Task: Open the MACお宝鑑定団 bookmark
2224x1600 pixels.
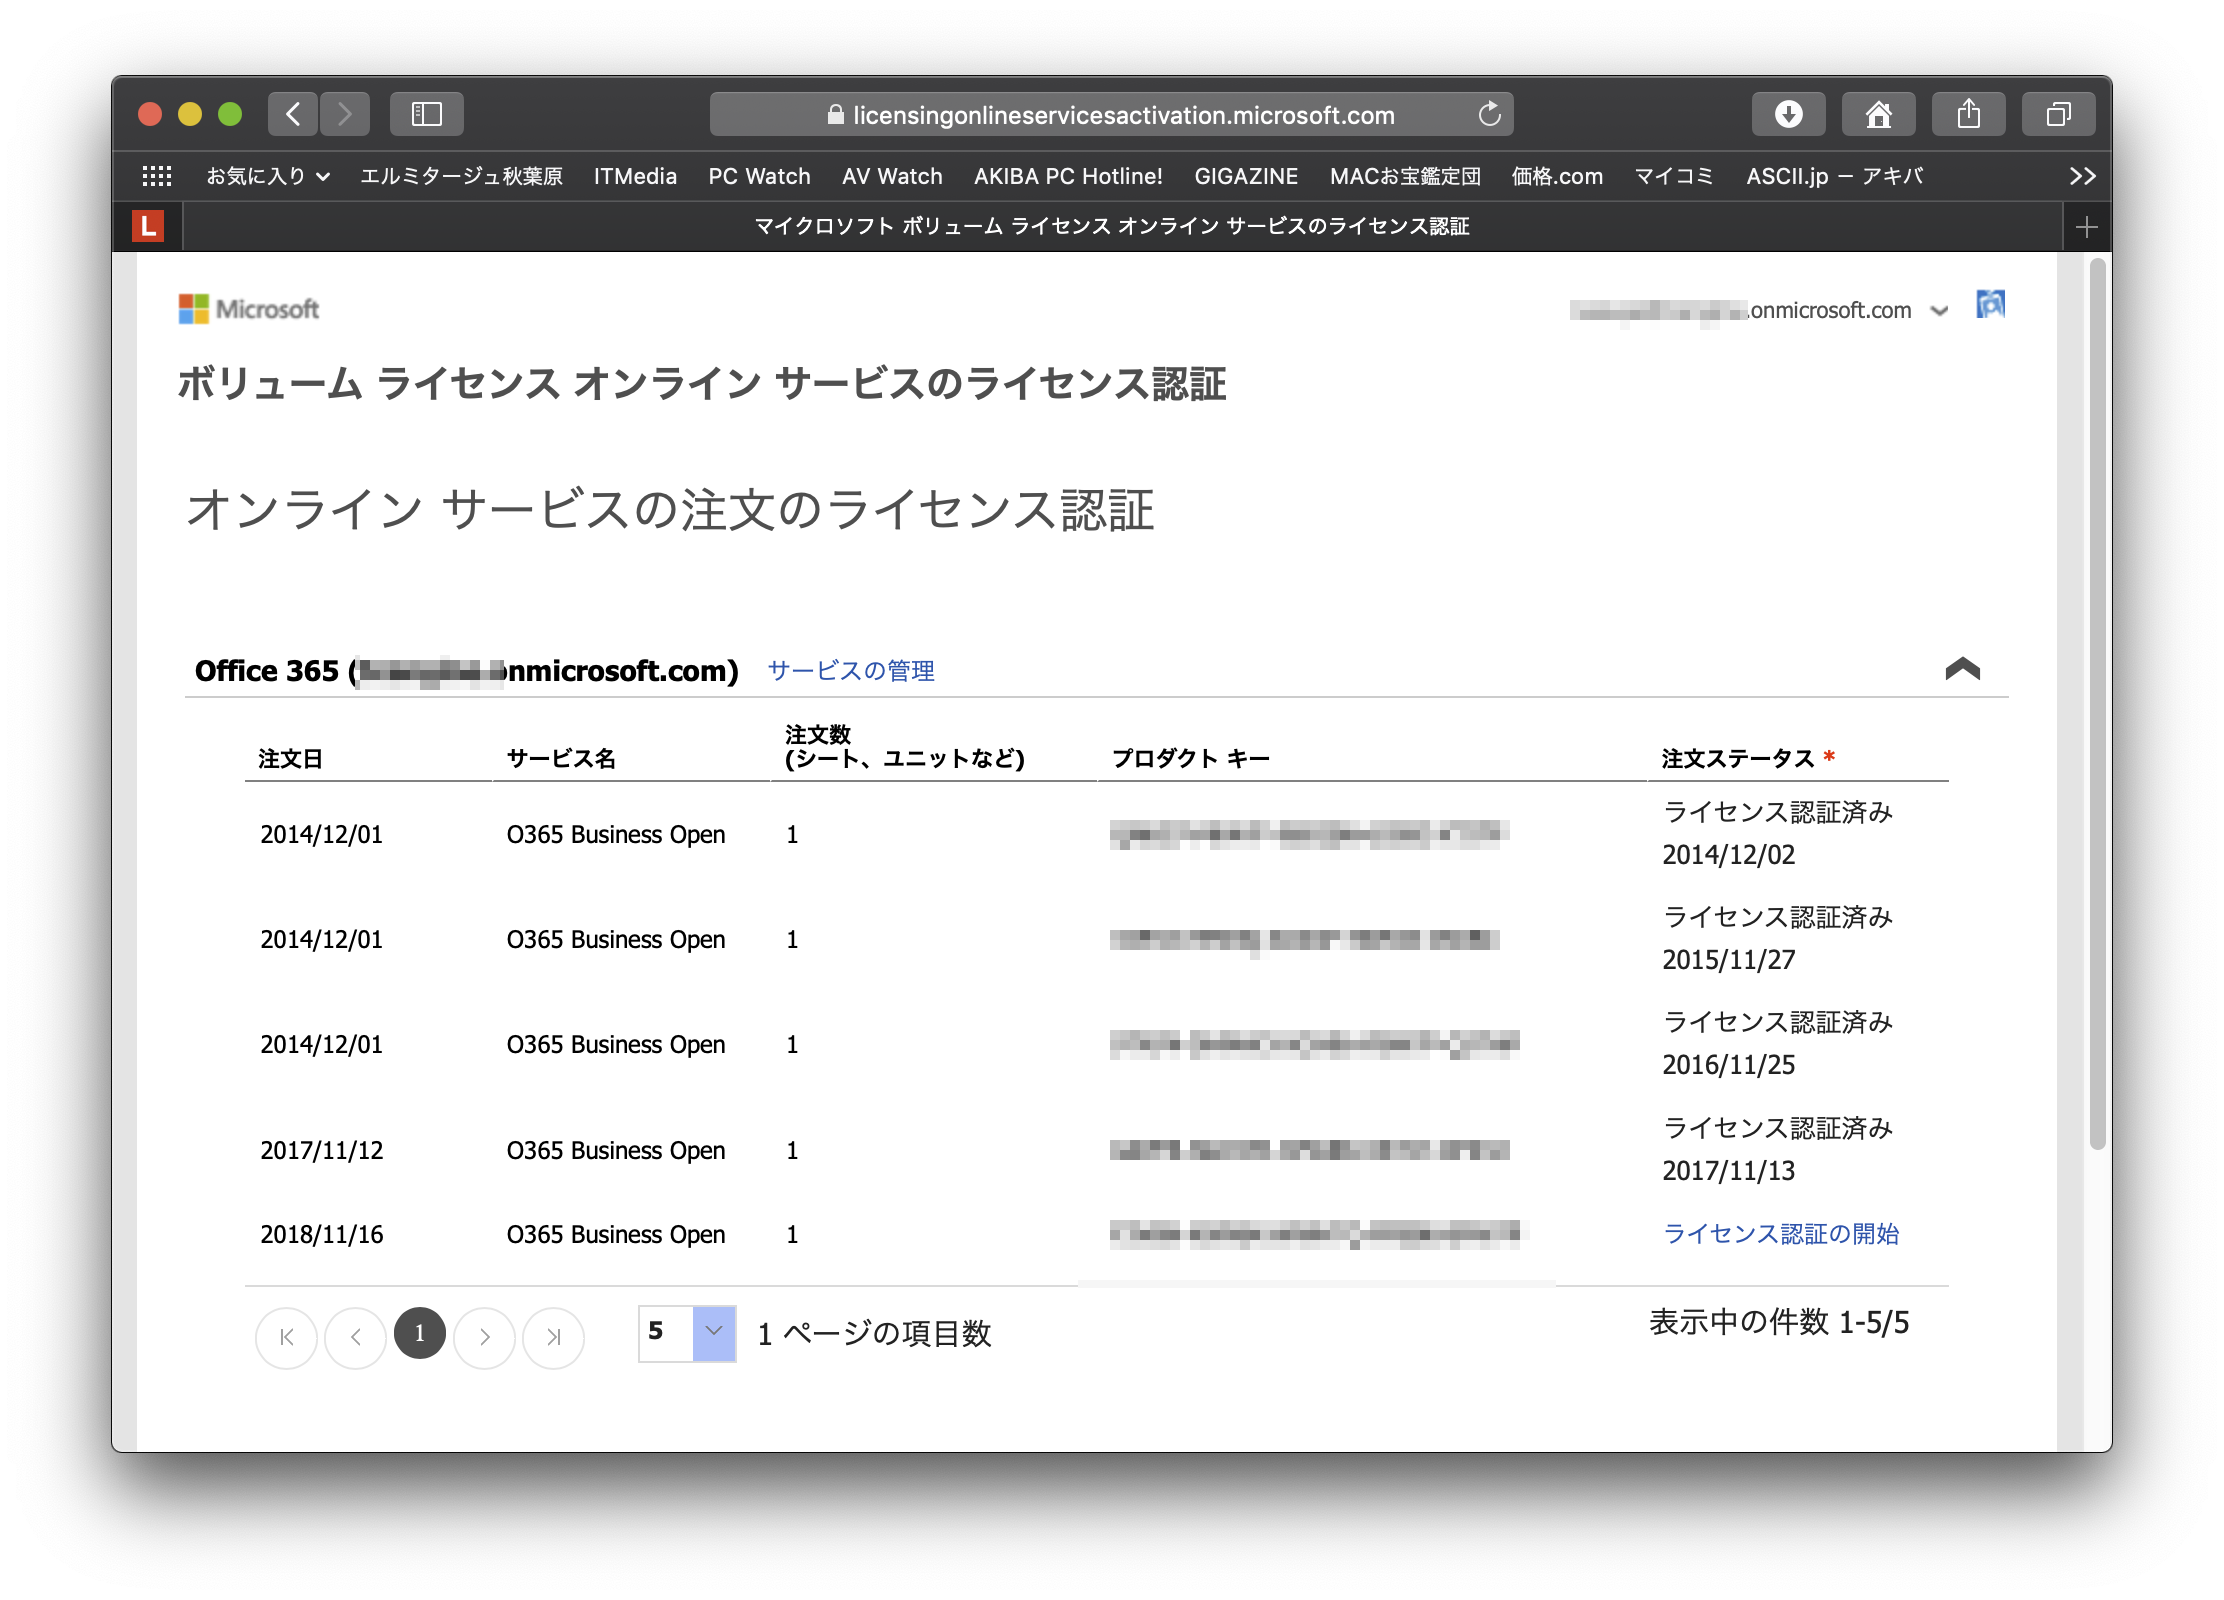Action: 1405,176
